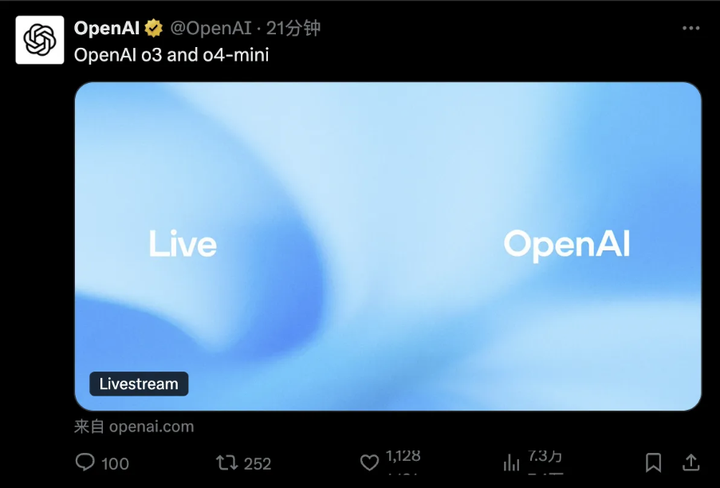Open the OpenAI display name link
The width and height of the screenshot is (720, 488).
[x=107, y=28]
